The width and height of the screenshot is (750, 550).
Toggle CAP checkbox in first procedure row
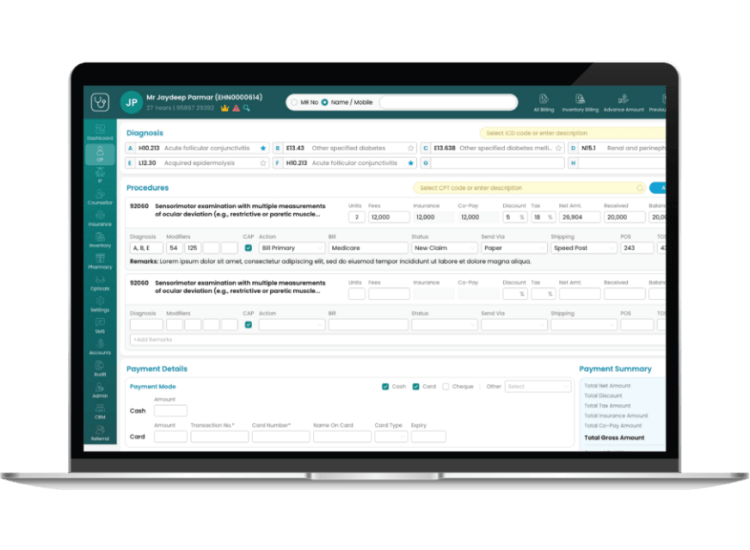click(x=248, y=247)
